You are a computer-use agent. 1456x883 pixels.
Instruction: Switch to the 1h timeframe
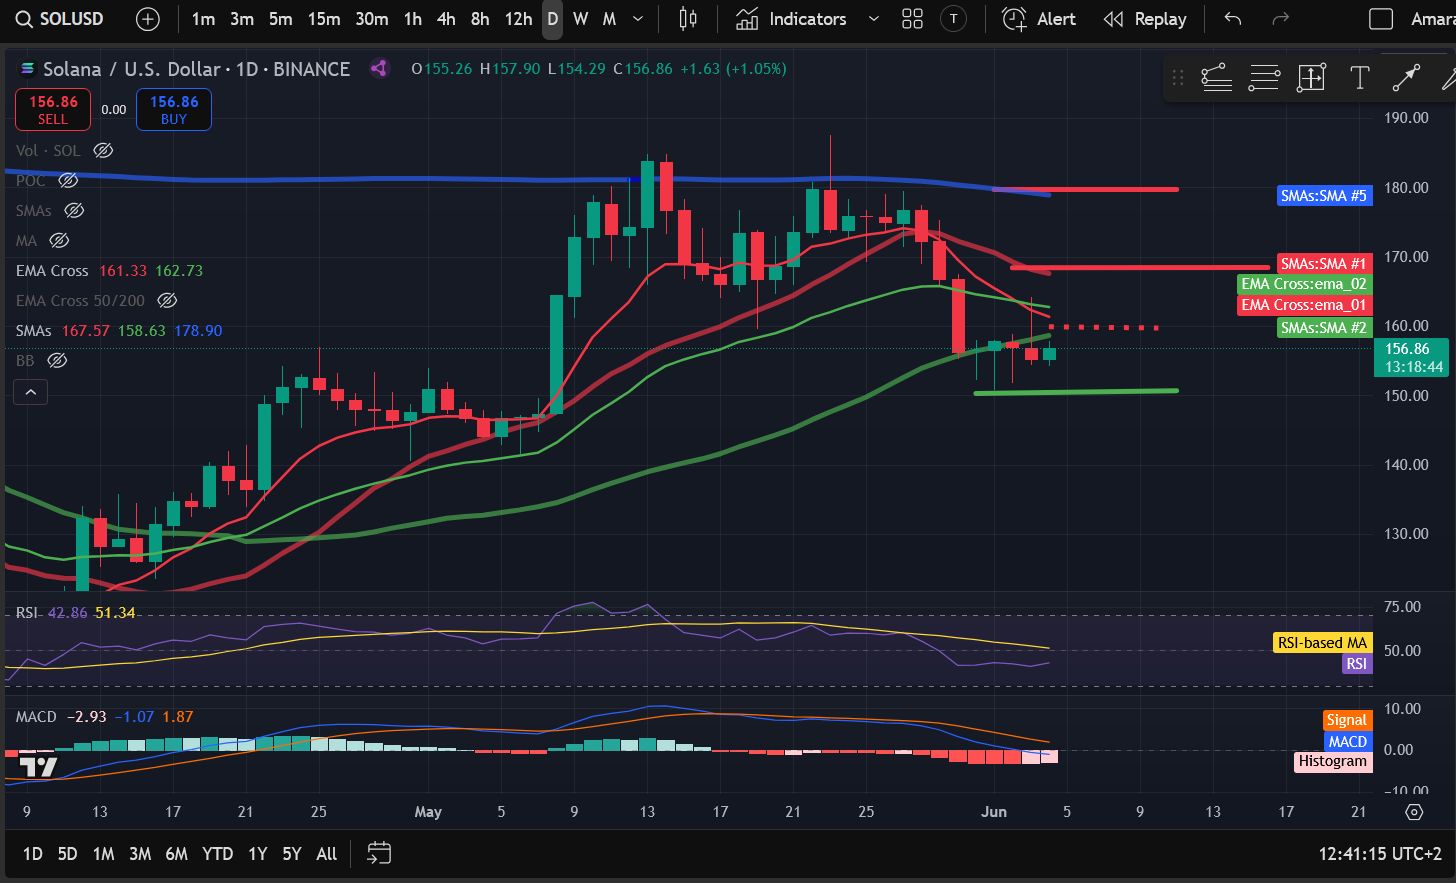click(x=412, y=19)
